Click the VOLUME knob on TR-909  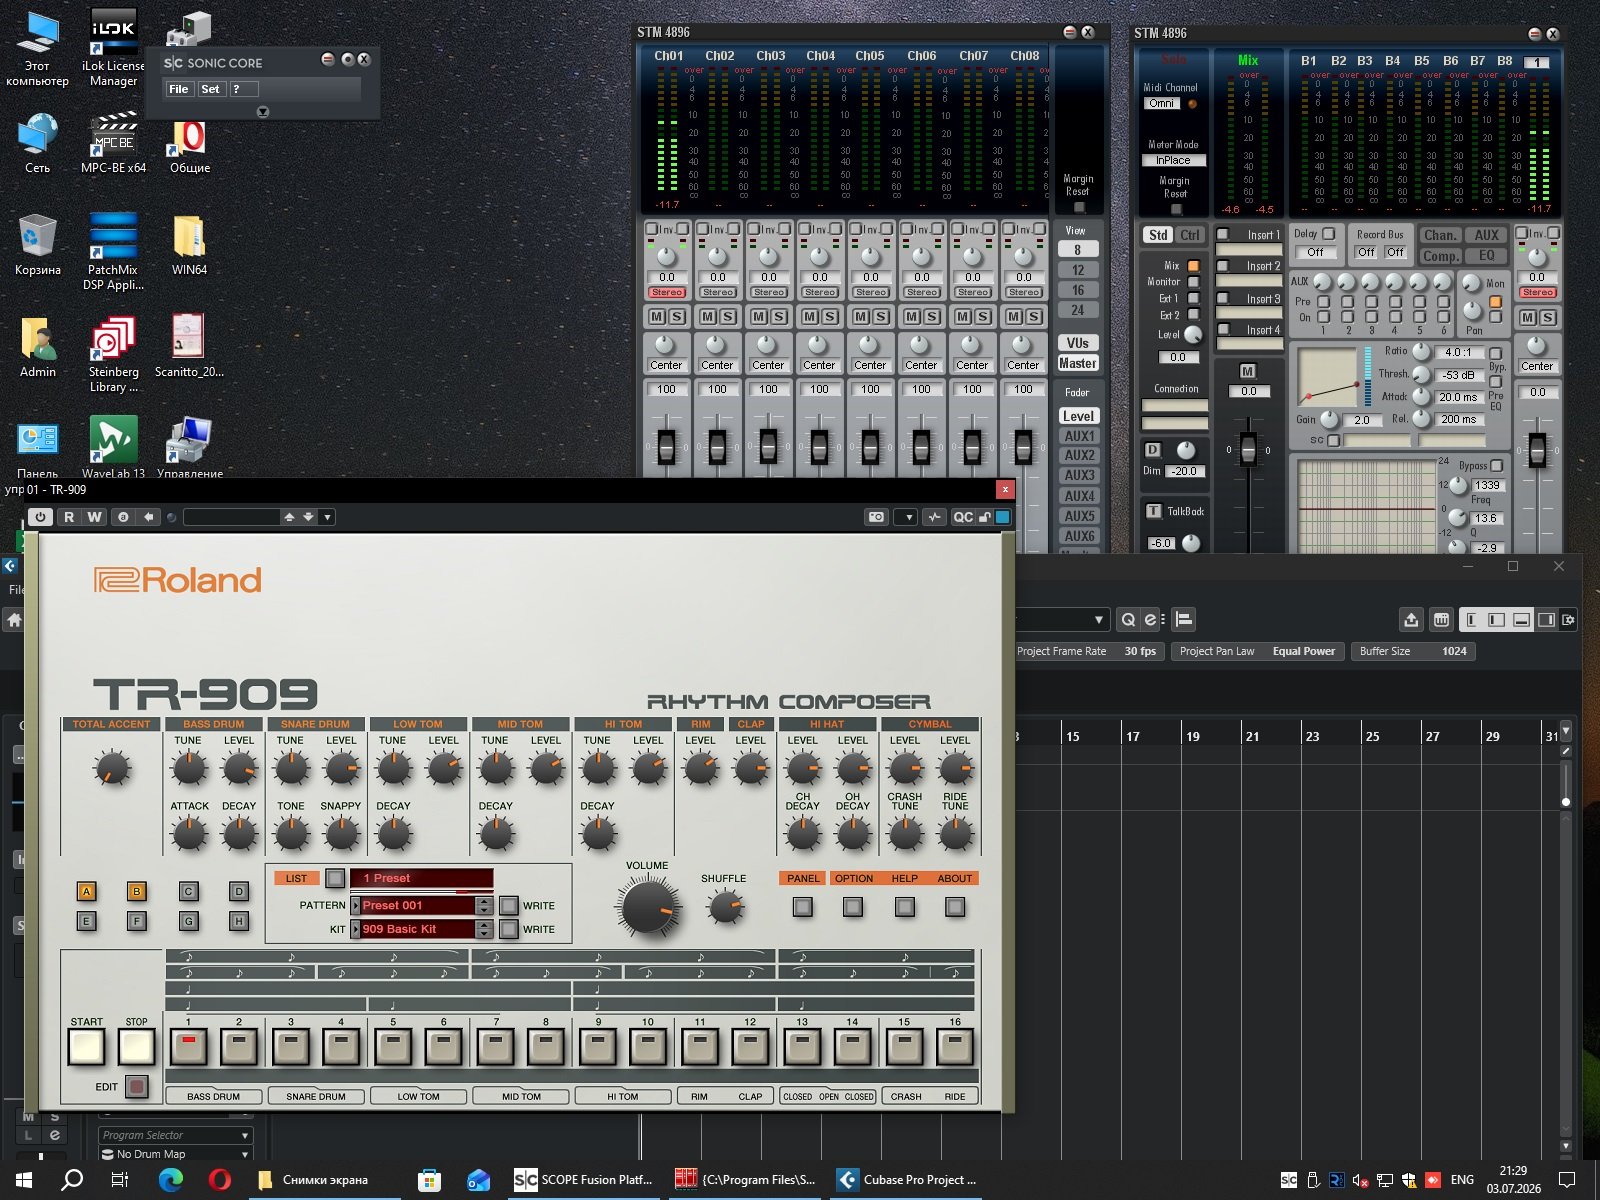click(648, 907)
